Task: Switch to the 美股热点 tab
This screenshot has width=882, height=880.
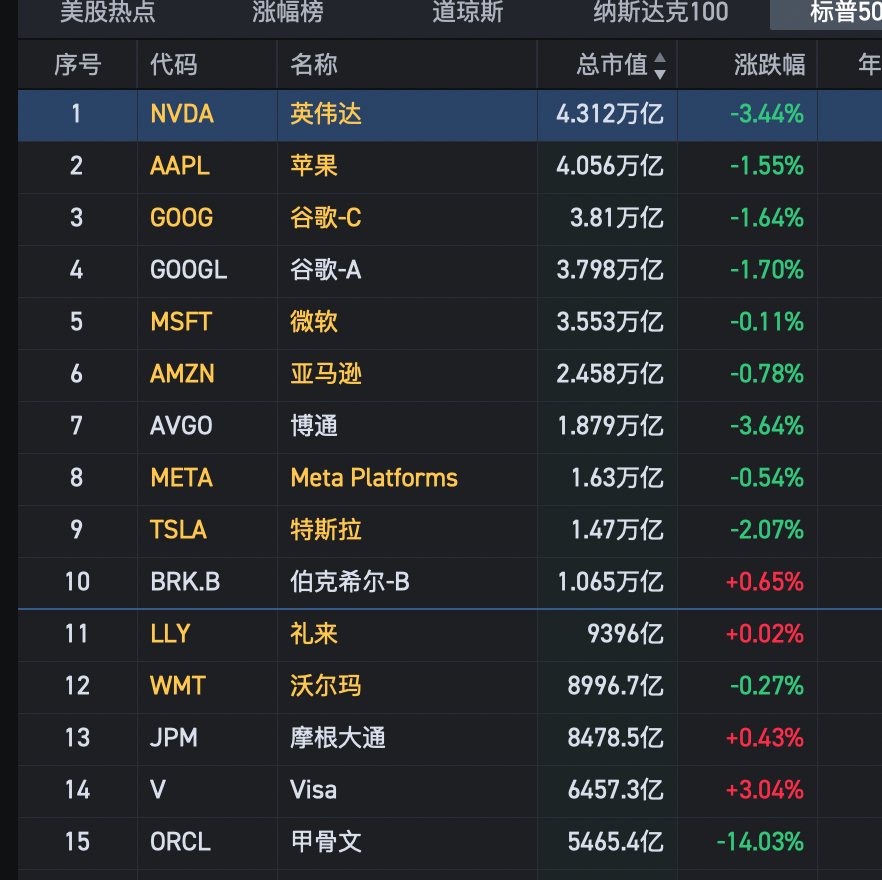Action: pyautogui.click(x=107, y=12)
